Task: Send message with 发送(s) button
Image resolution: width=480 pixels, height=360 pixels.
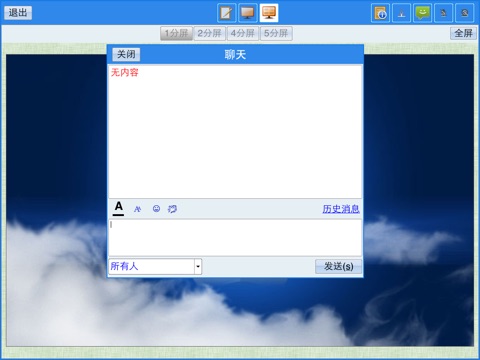Action: (338, 266)
